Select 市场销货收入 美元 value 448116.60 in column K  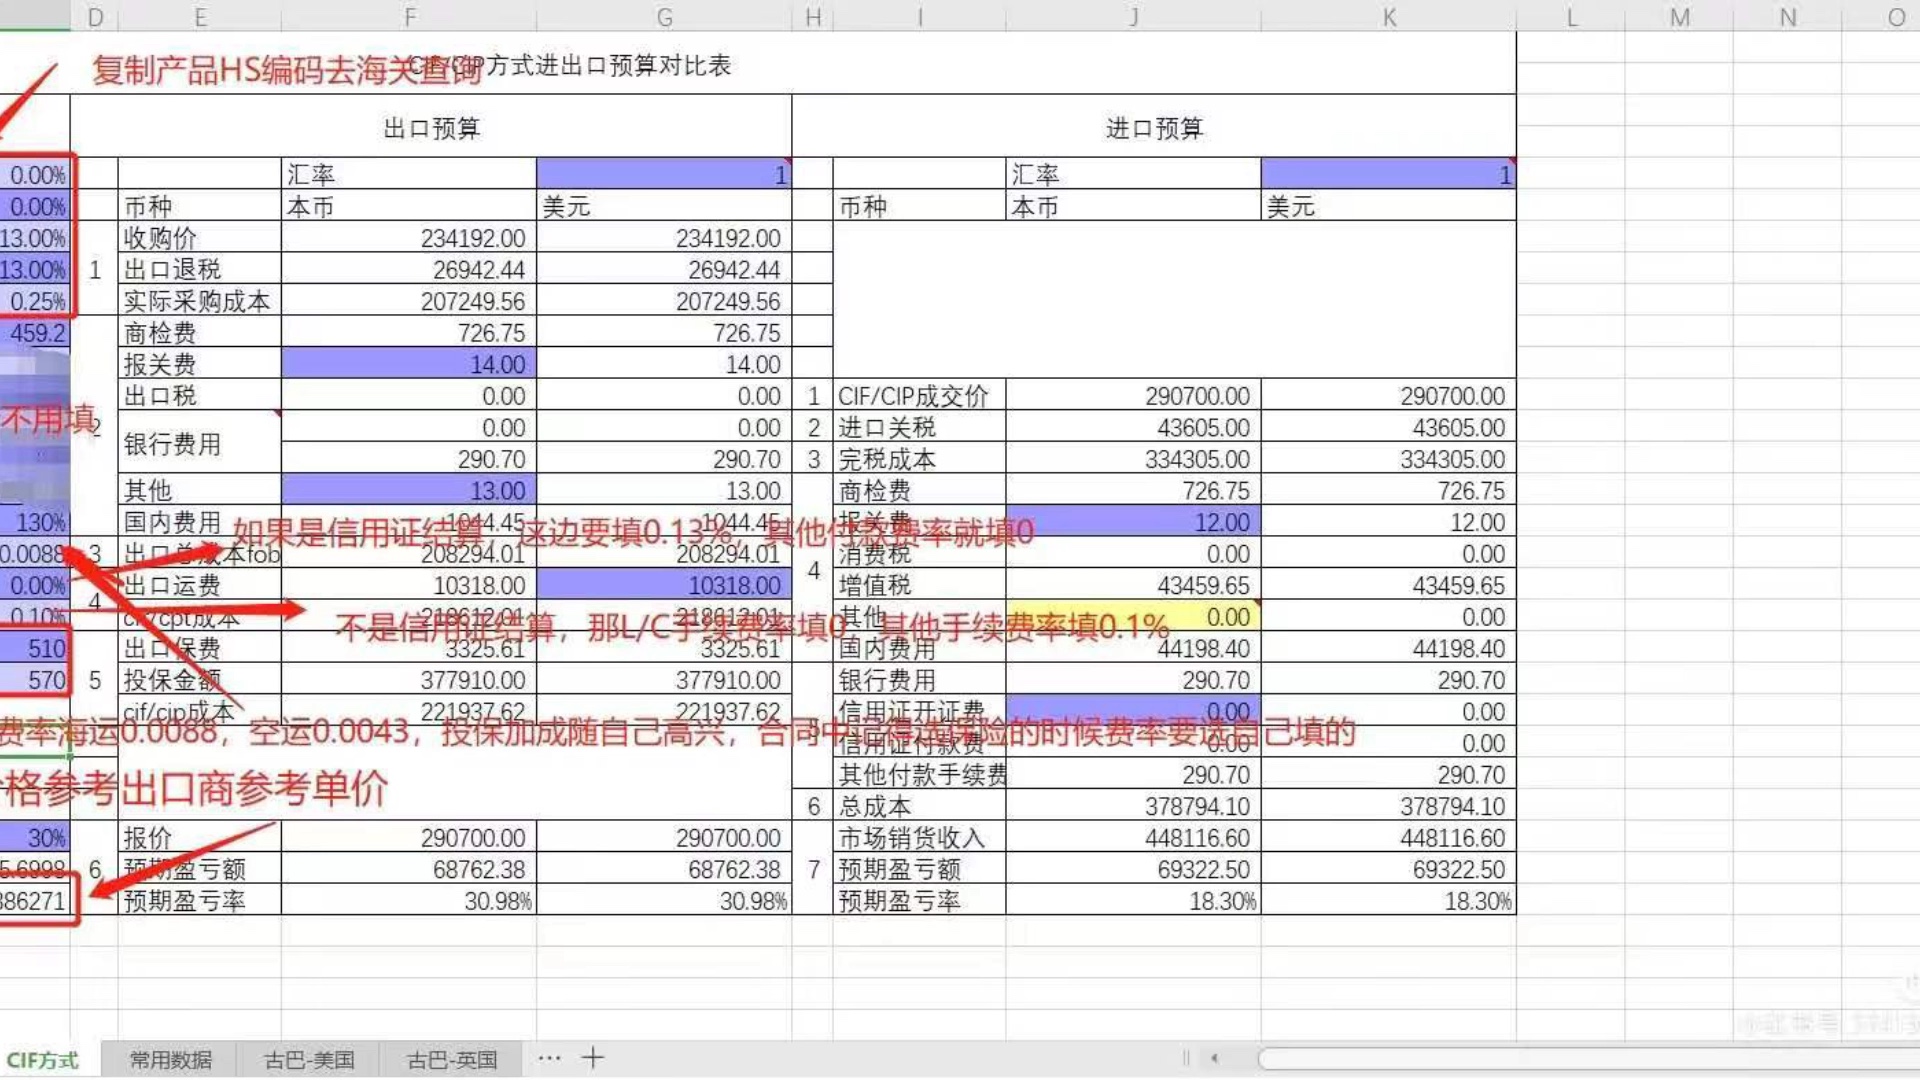1388,837
